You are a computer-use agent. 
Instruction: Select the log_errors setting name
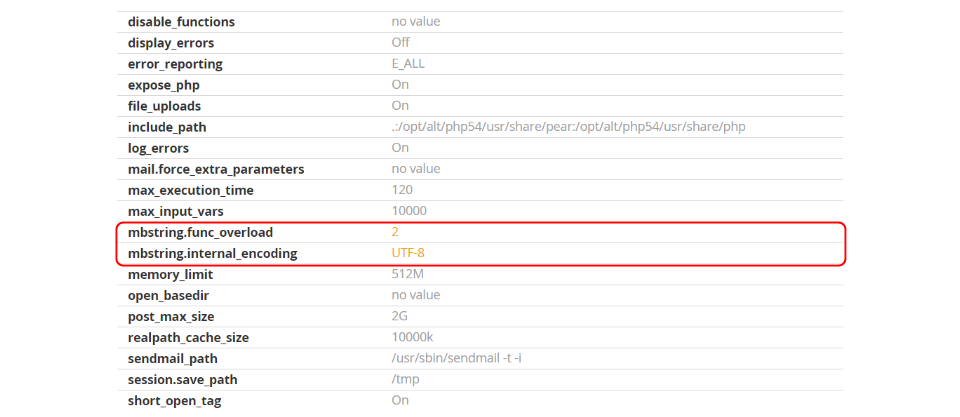(x=158, y=148)
